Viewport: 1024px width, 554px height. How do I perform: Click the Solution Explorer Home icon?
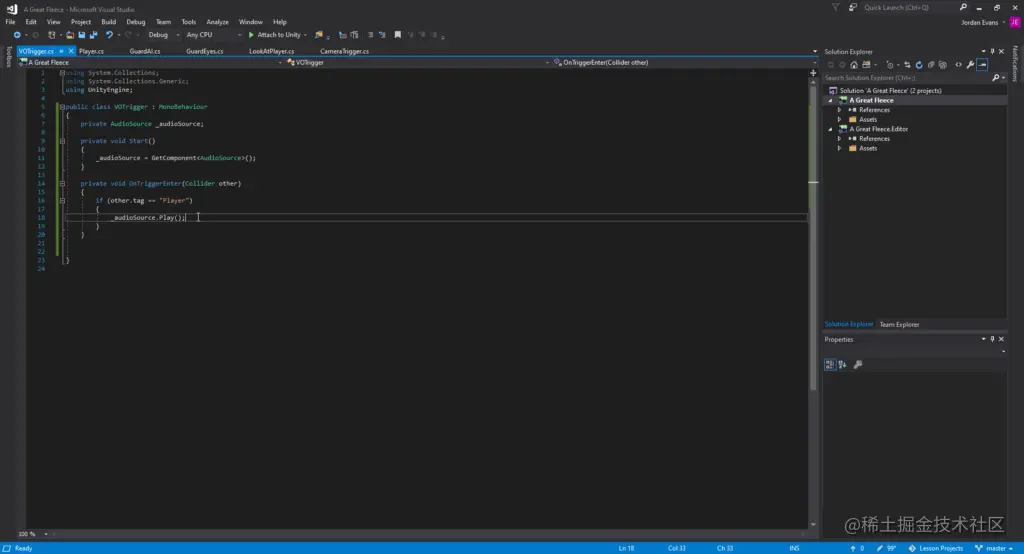pos(854,65)
